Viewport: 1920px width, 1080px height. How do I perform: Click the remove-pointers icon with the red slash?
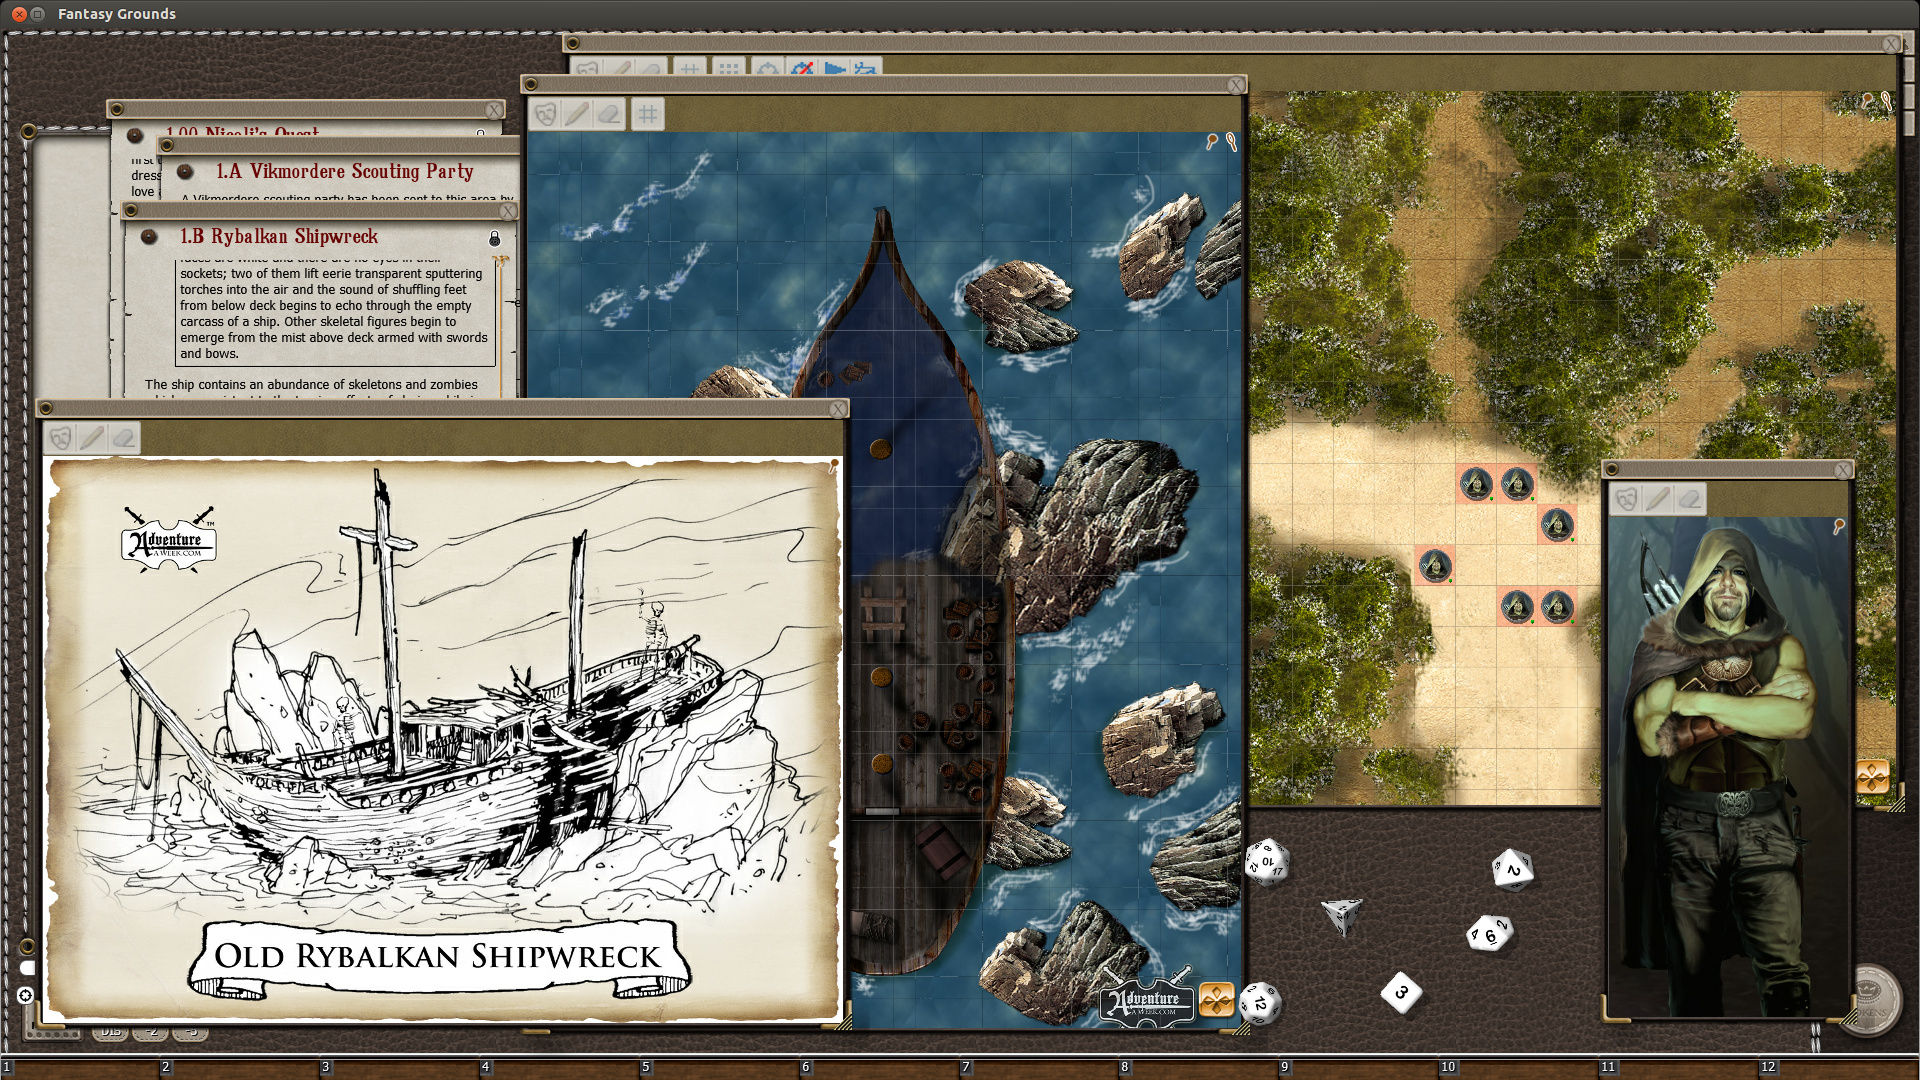(801, 68)
